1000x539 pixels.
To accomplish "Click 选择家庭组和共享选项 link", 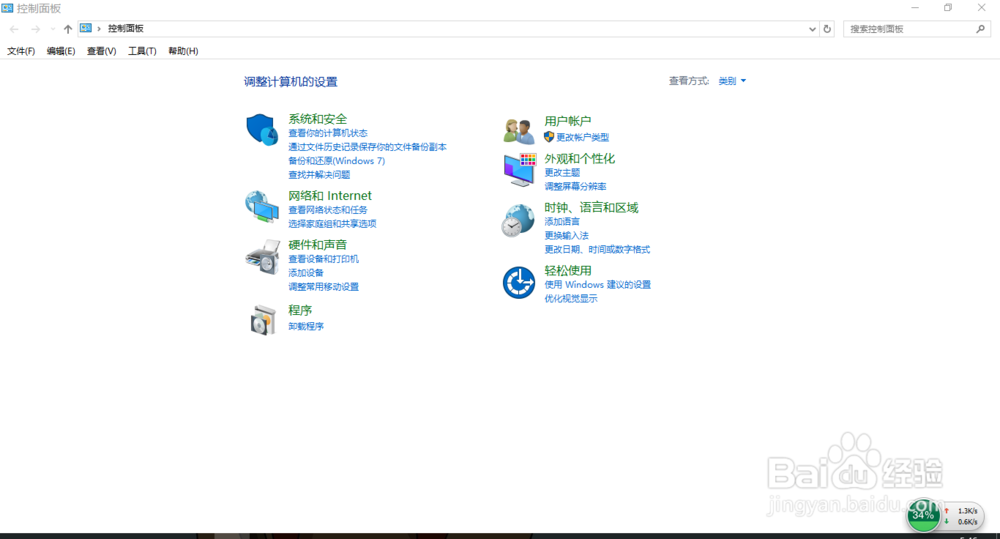I will [332, 224].
